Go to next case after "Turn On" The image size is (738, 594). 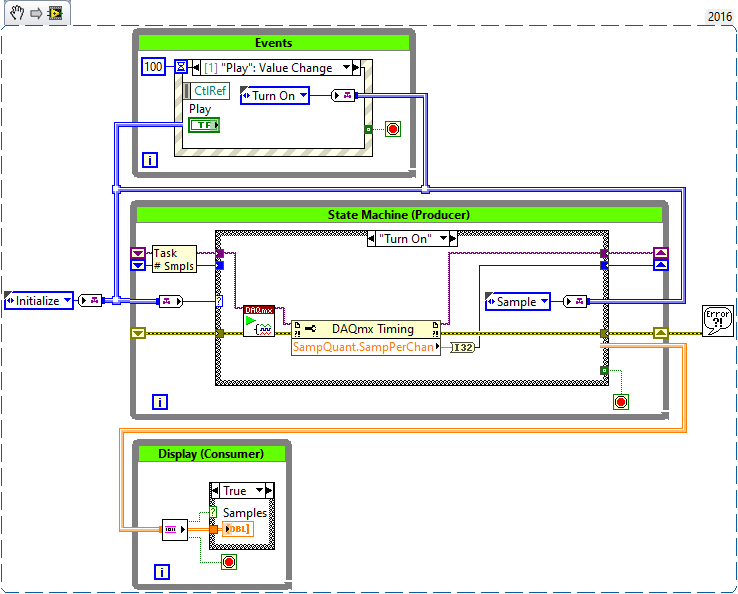click(453, 239)
